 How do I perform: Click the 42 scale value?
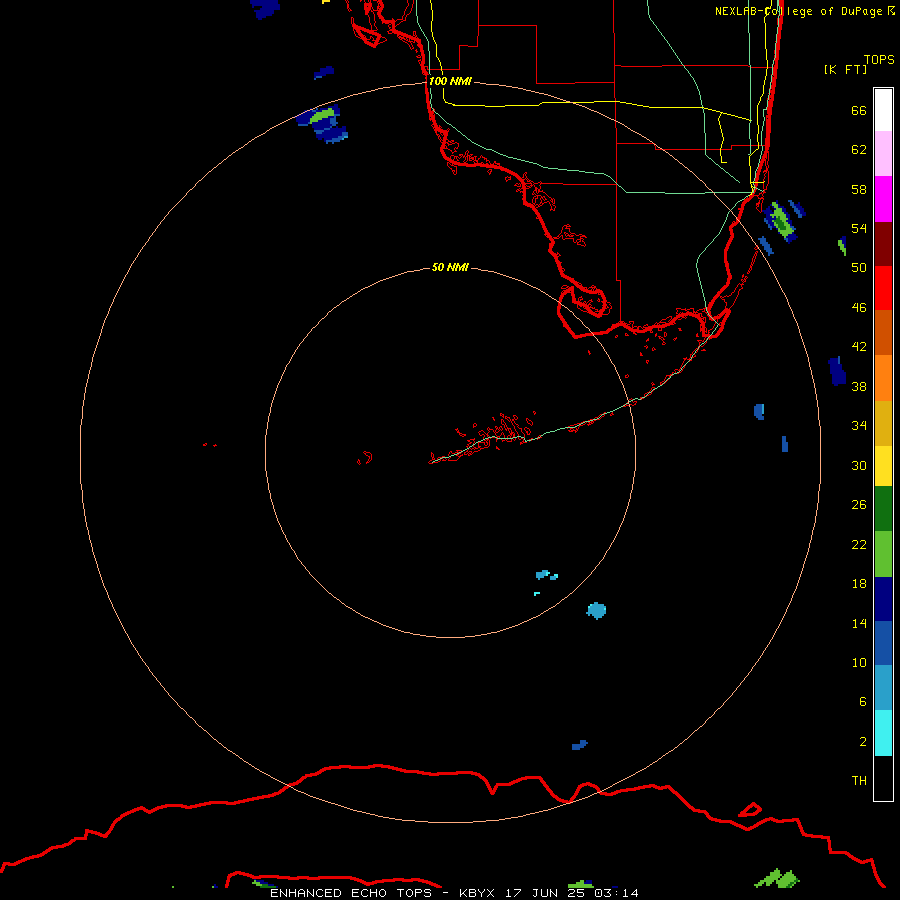tap(859, 347)
